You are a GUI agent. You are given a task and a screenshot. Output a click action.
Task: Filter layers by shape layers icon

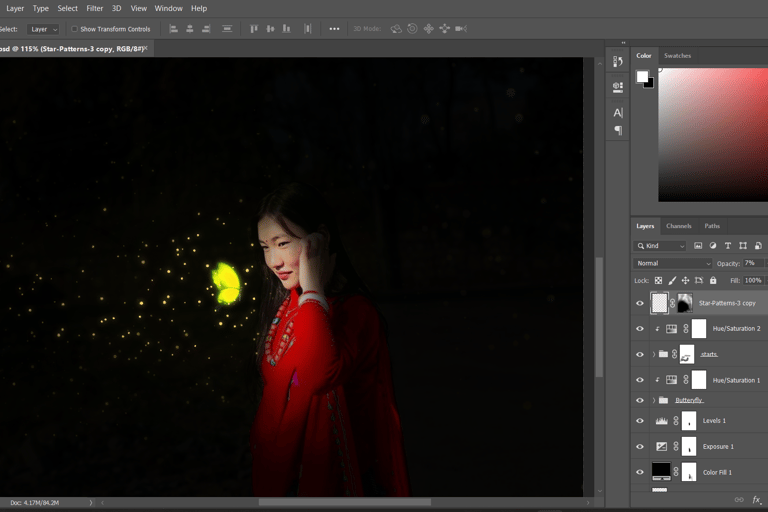pos(743,245)
